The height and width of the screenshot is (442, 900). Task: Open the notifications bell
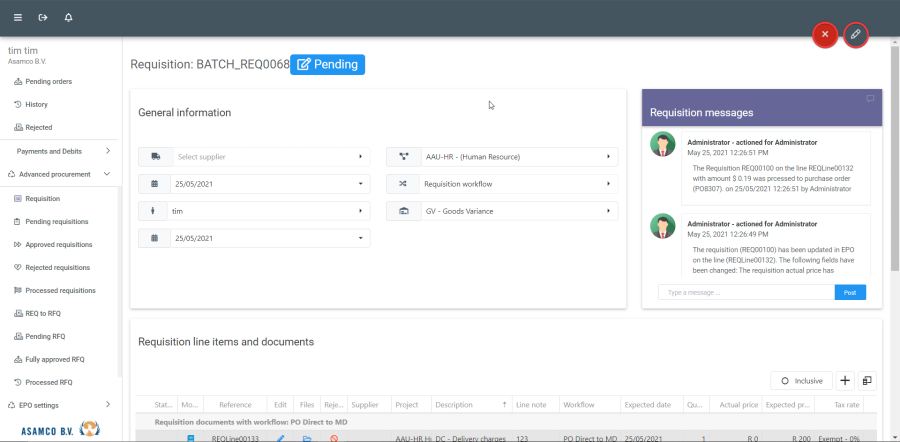(x=69, y=18)
